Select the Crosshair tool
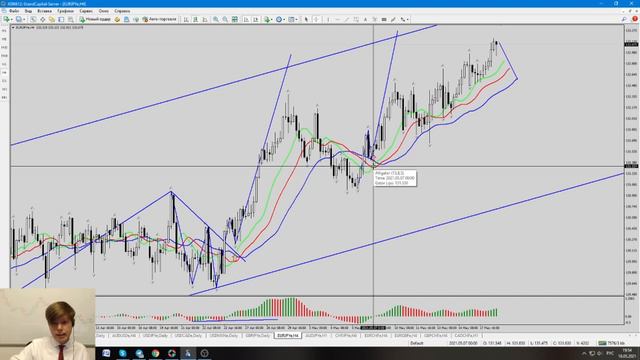Screen dimensions: 640x360 316,19
